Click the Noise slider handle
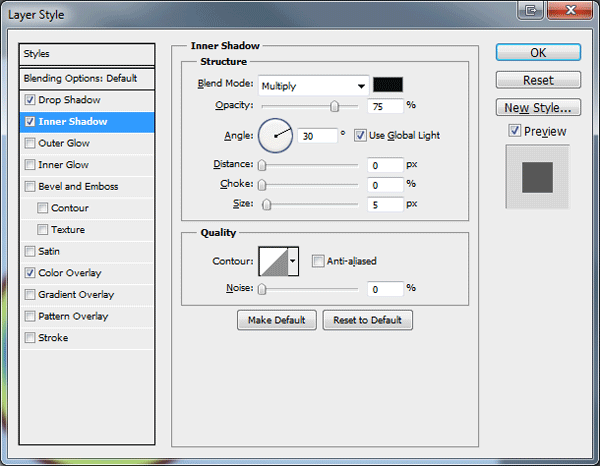Viewport: 600px width, 466px height. pyautogui.click(x=262, y=289)
